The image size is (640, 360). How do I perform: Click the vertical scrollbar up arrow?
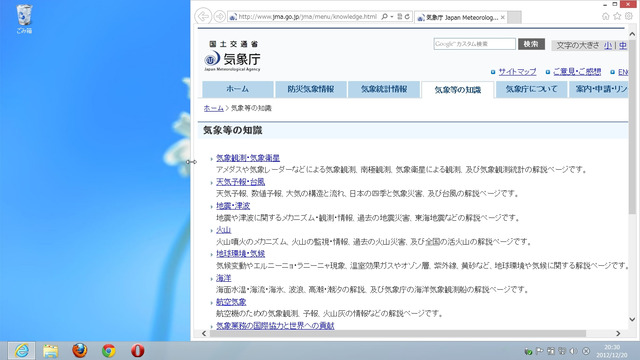632,35
